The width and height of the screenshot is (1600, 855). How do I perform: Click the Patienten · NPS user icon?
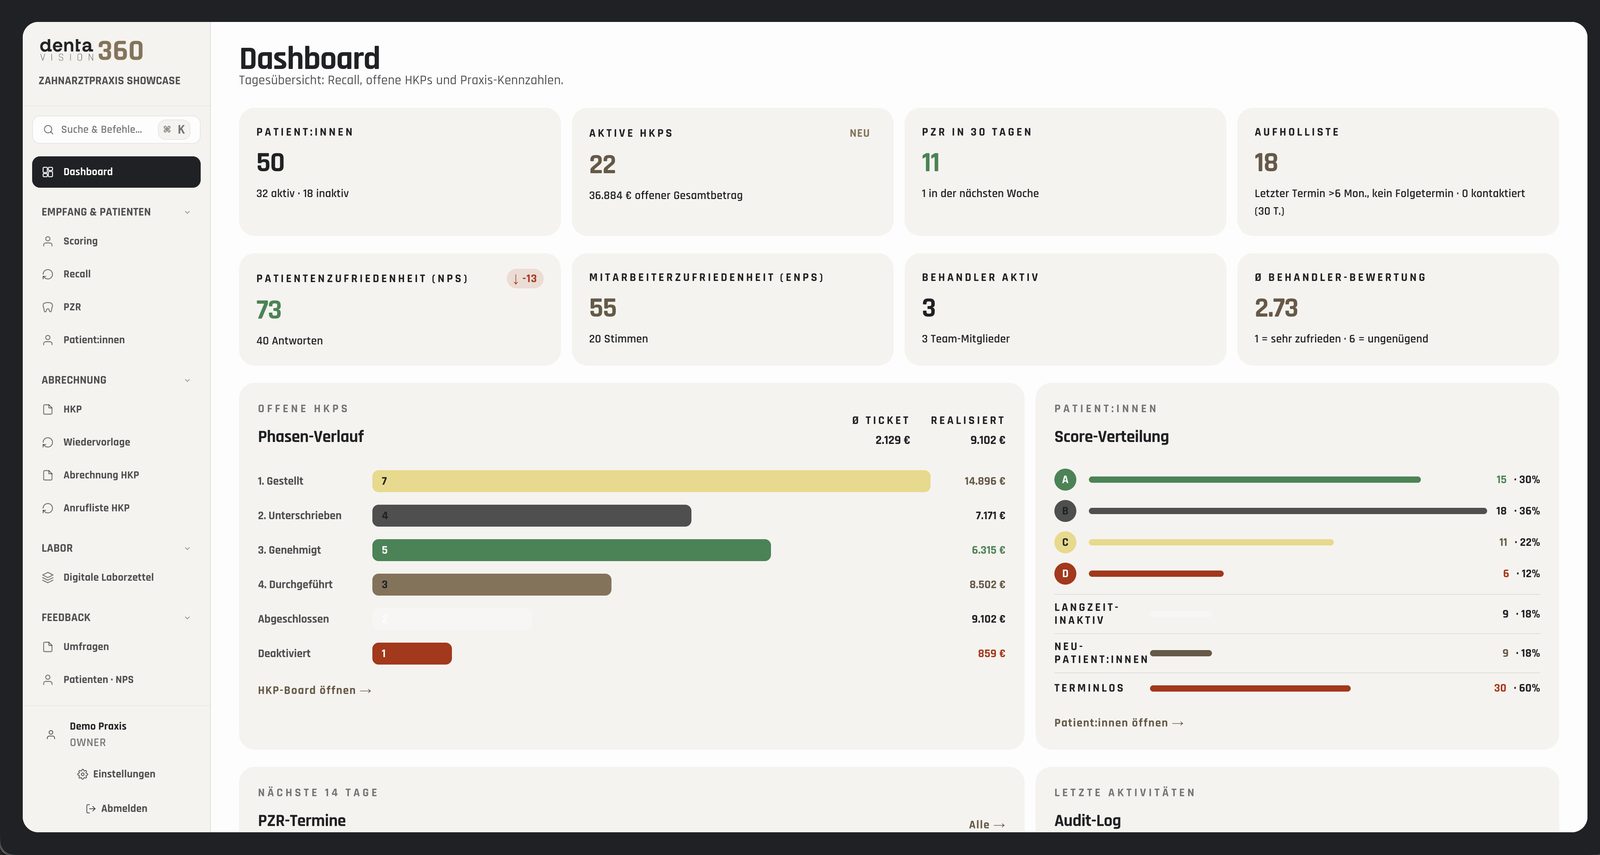point(48,680)
